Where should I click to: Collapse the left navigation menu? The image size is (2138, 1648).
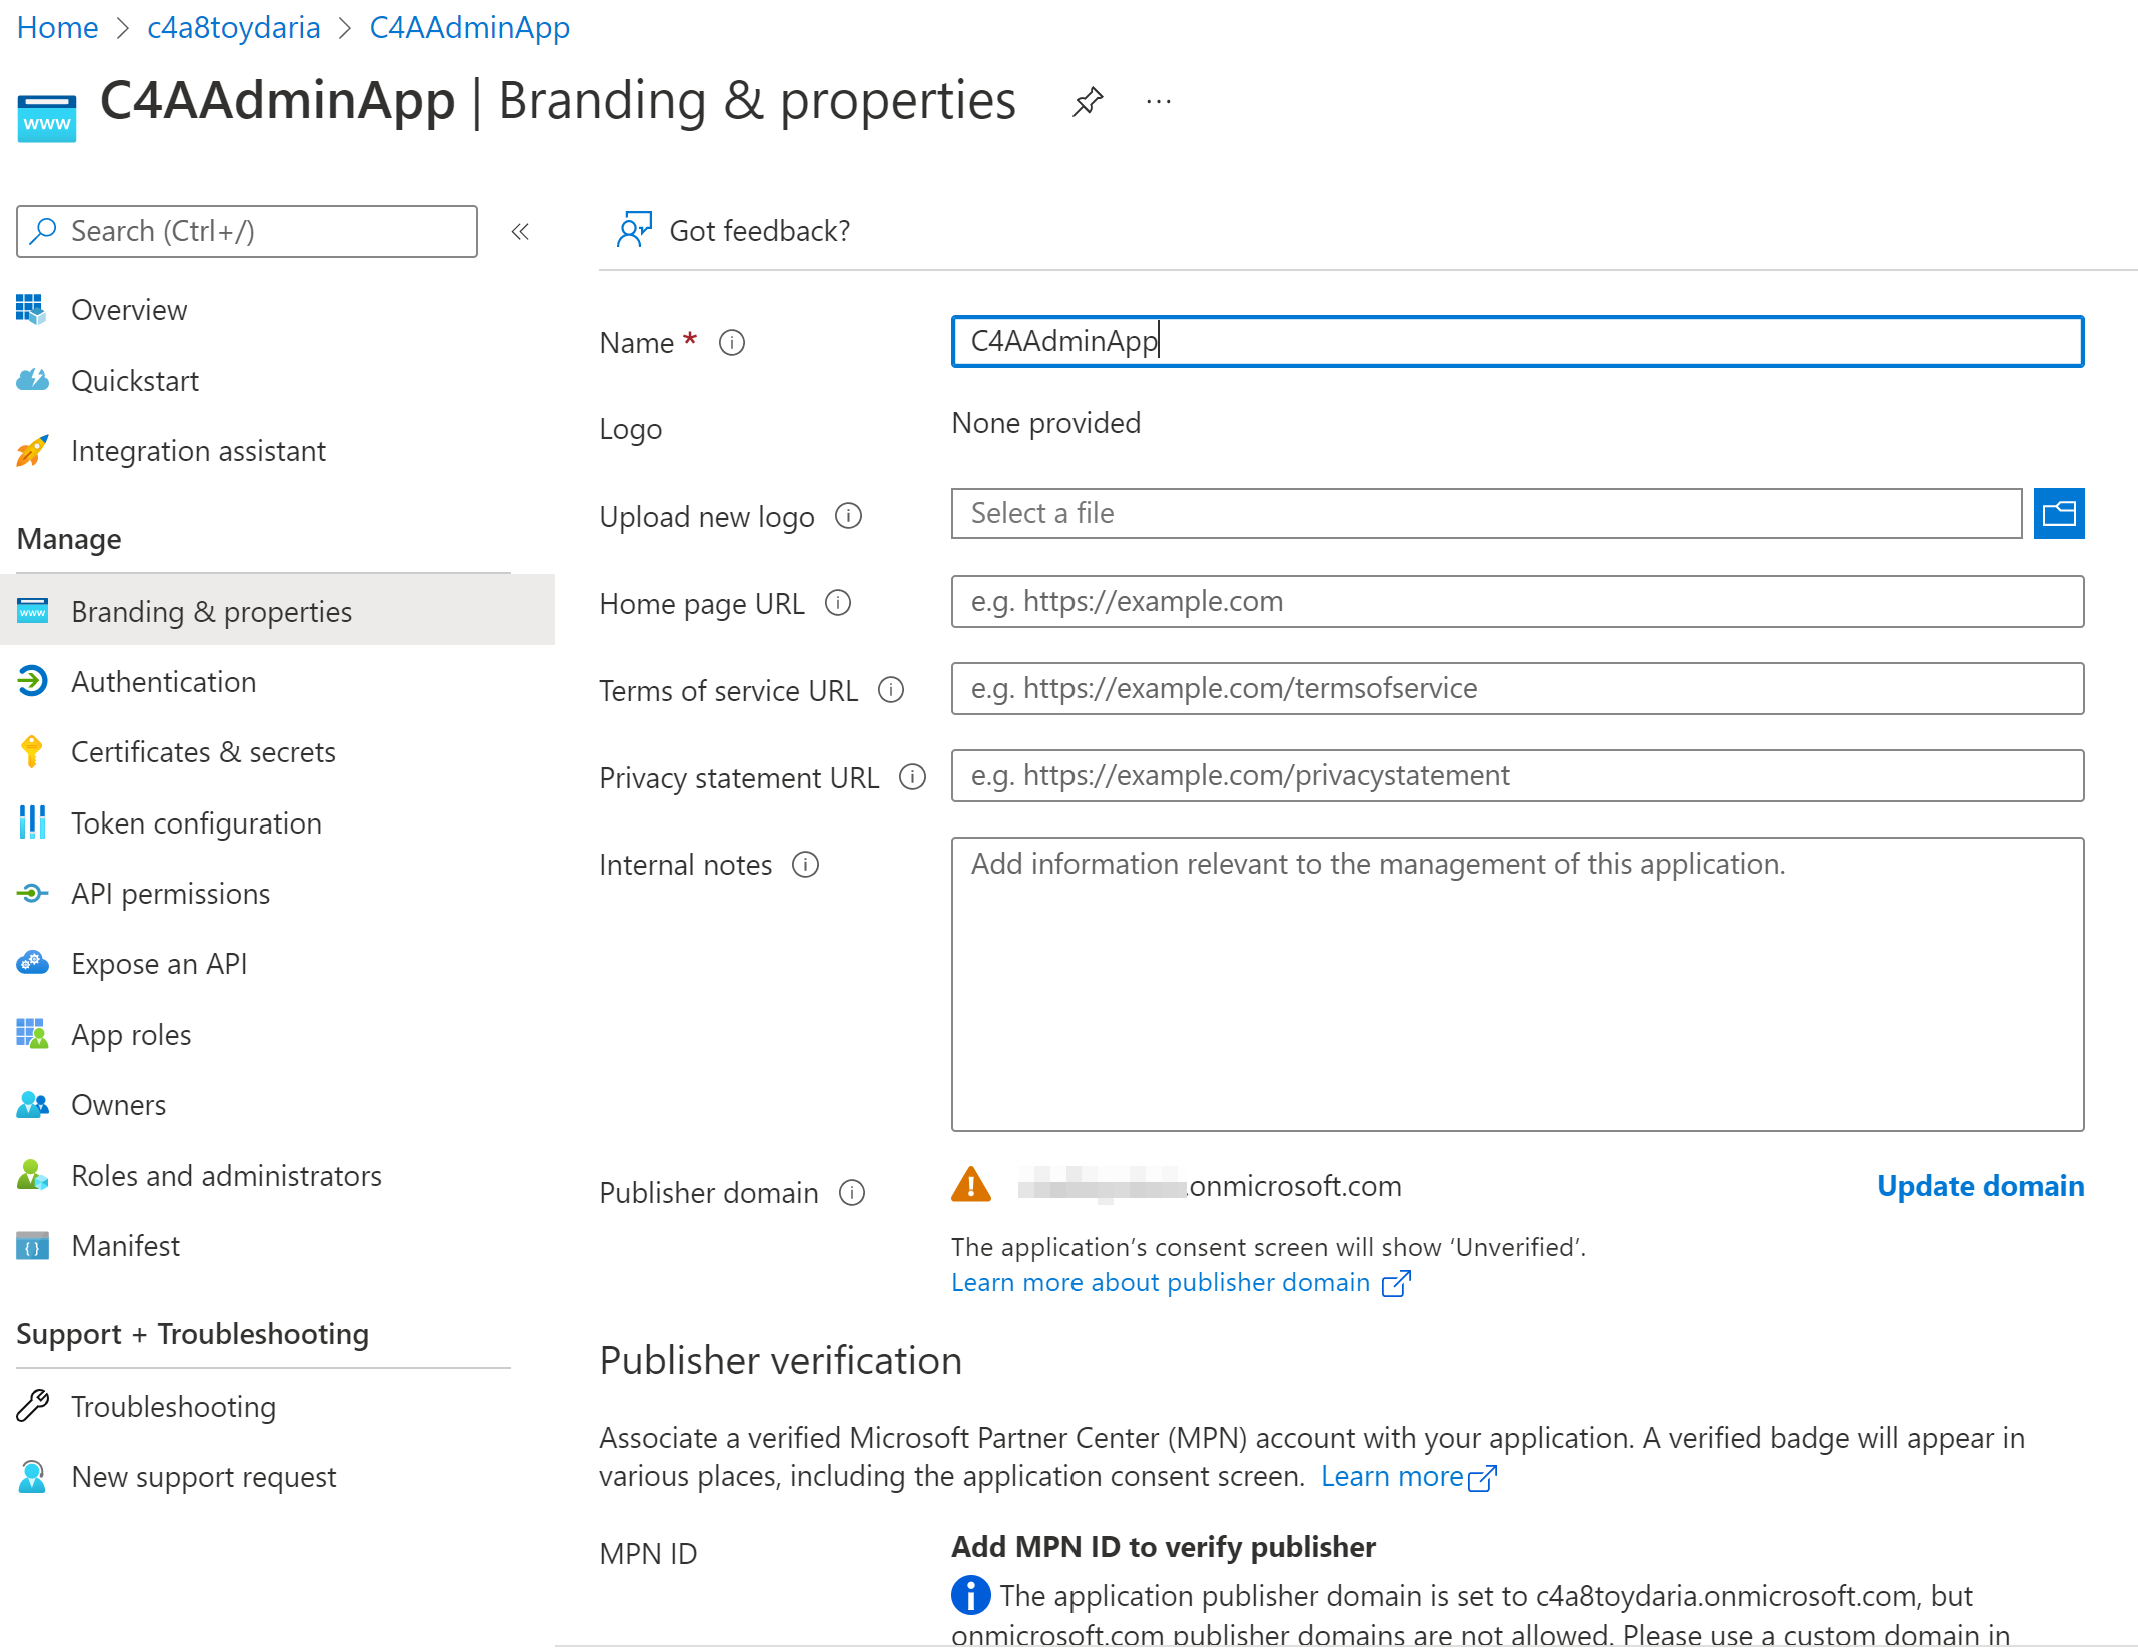tap(520, 232)
